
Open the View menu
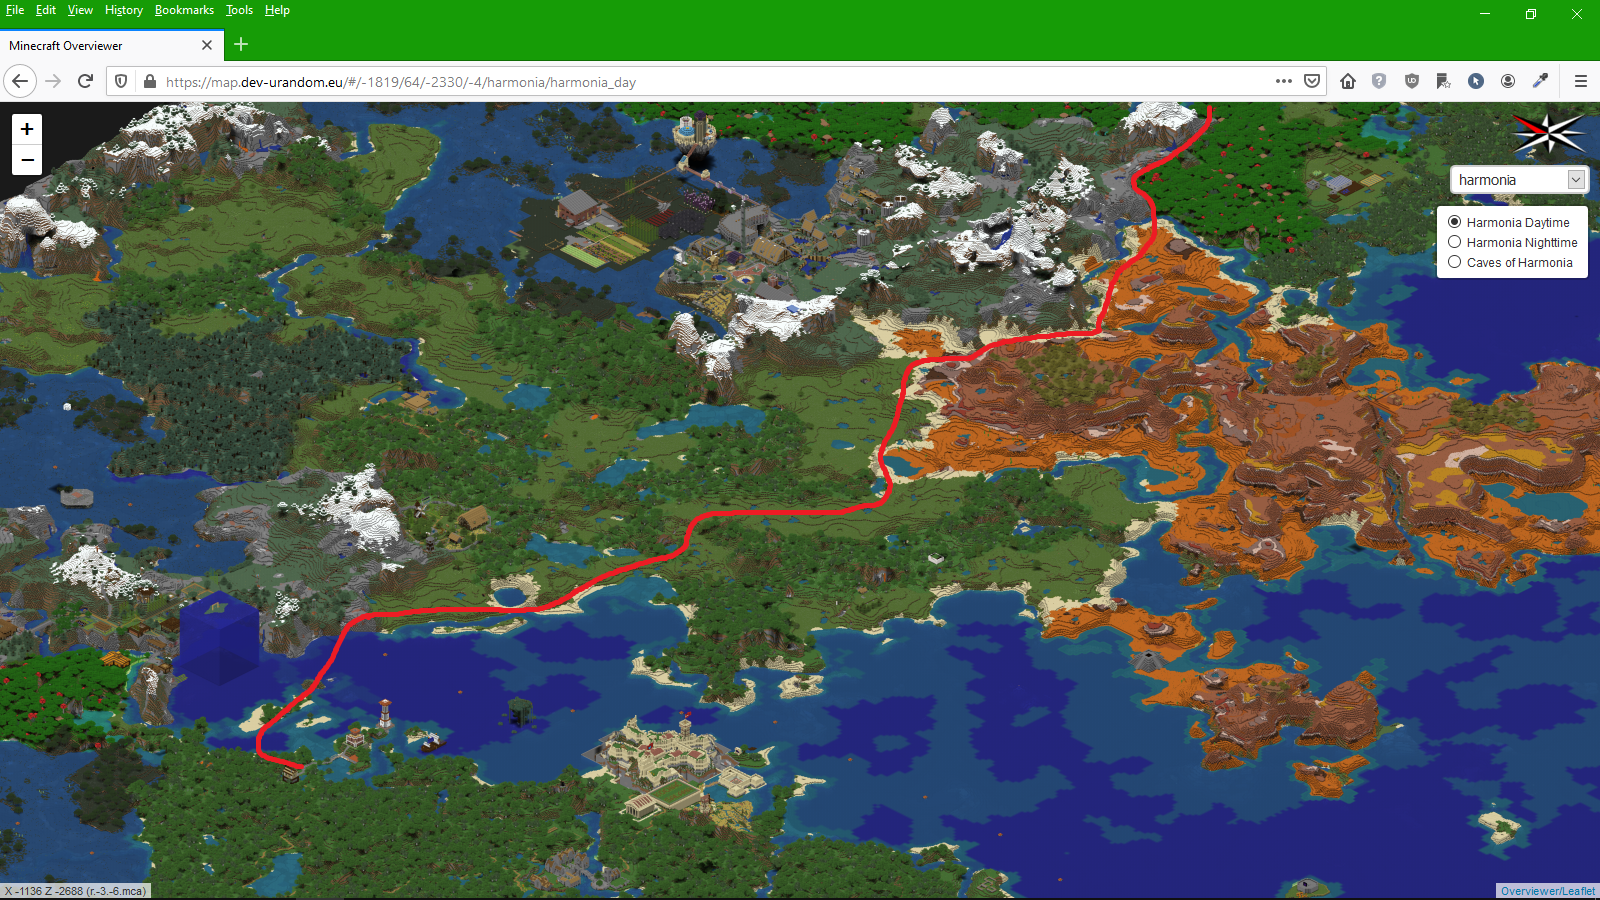(x=80, y=10)
